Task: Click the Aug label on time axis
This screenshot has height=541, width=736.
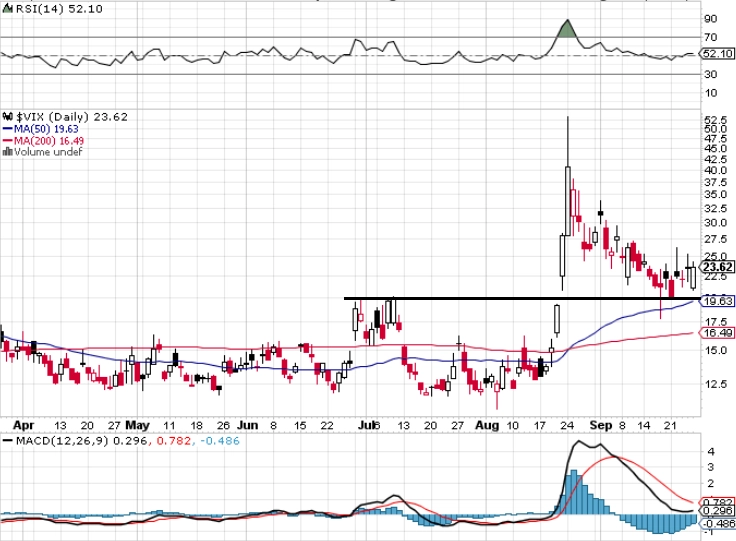Action: pyautogui.click(x=486, y=425)
